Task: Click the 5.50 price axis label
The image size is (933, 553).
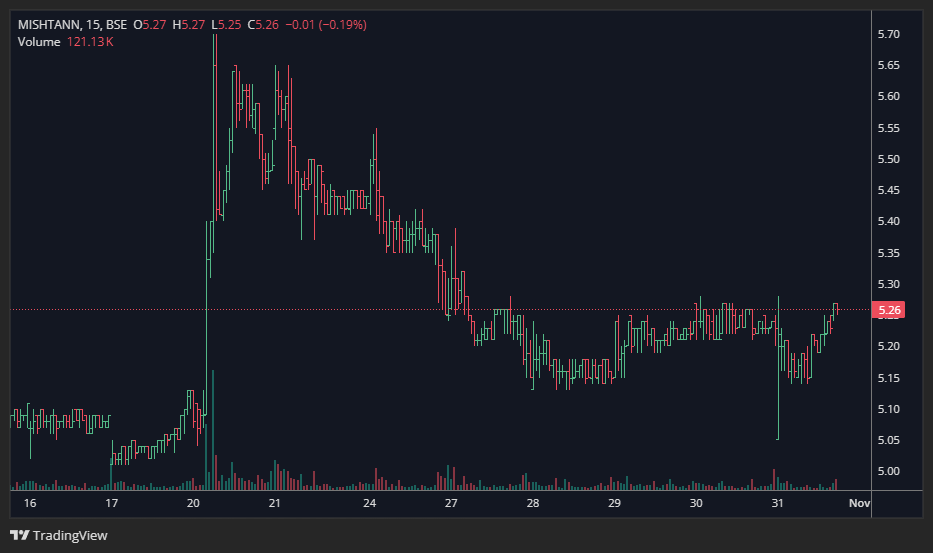Action: tap(888, 159)
